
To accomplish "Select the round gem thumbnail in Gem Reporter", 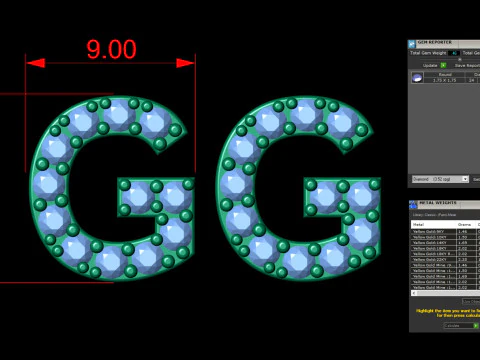I will pyautogui.click(x=417, y=78).
